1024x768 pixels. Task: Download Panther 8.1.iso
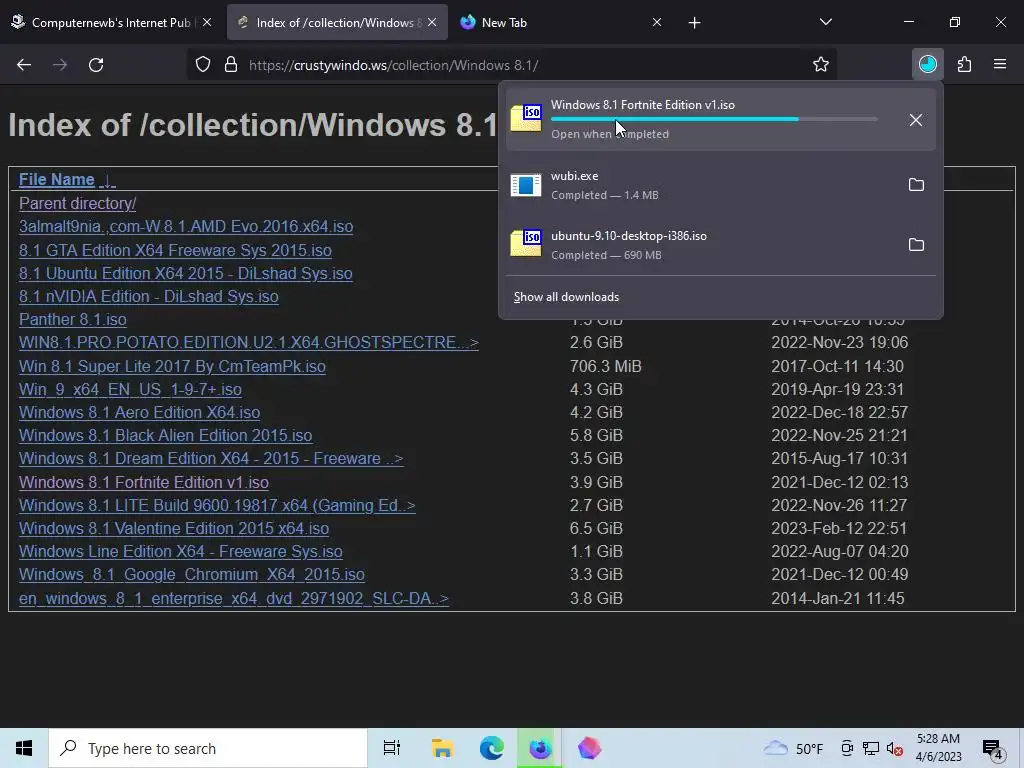[72, 319]
